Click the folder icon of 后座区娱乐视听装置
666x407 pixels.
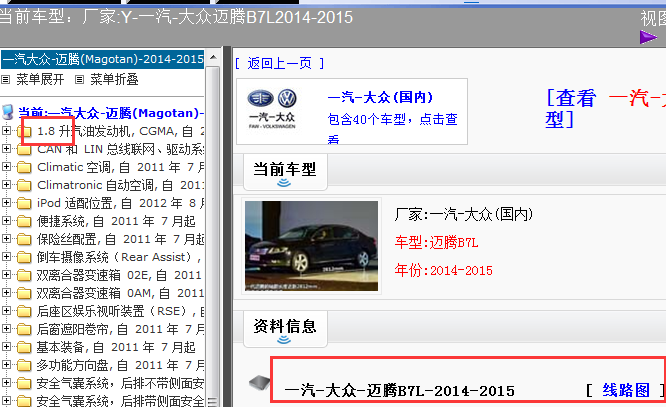[x=24, y=311]
